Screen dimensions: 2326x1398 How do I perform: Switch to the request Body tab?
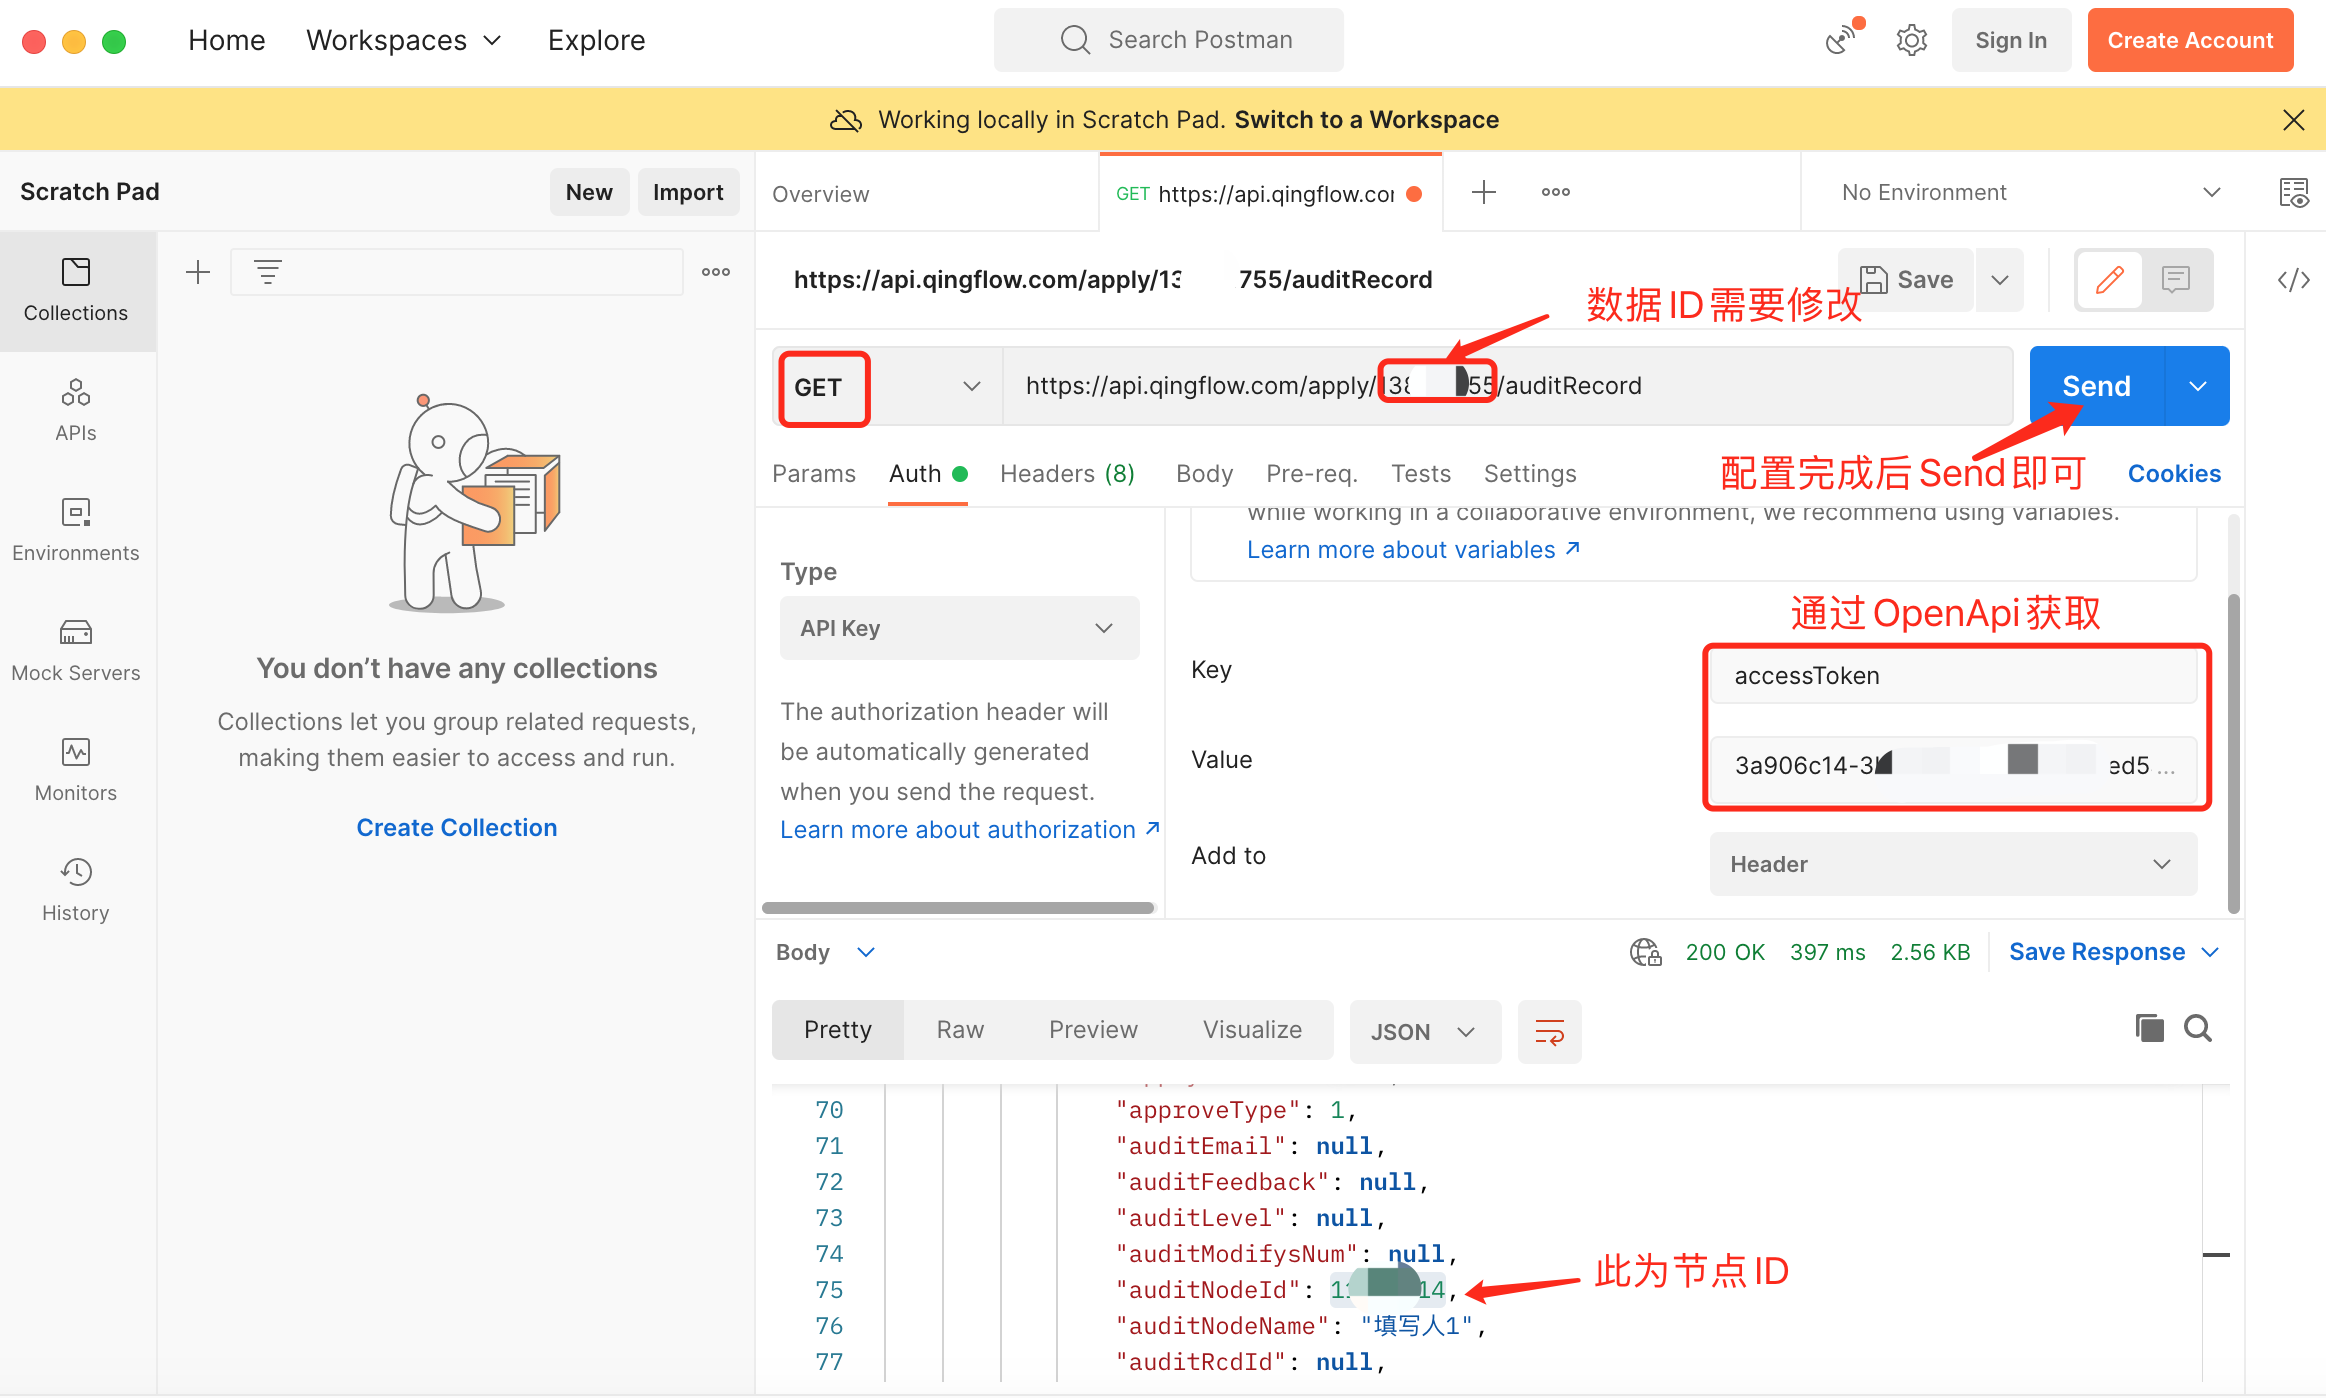(x=1204, y=473)
